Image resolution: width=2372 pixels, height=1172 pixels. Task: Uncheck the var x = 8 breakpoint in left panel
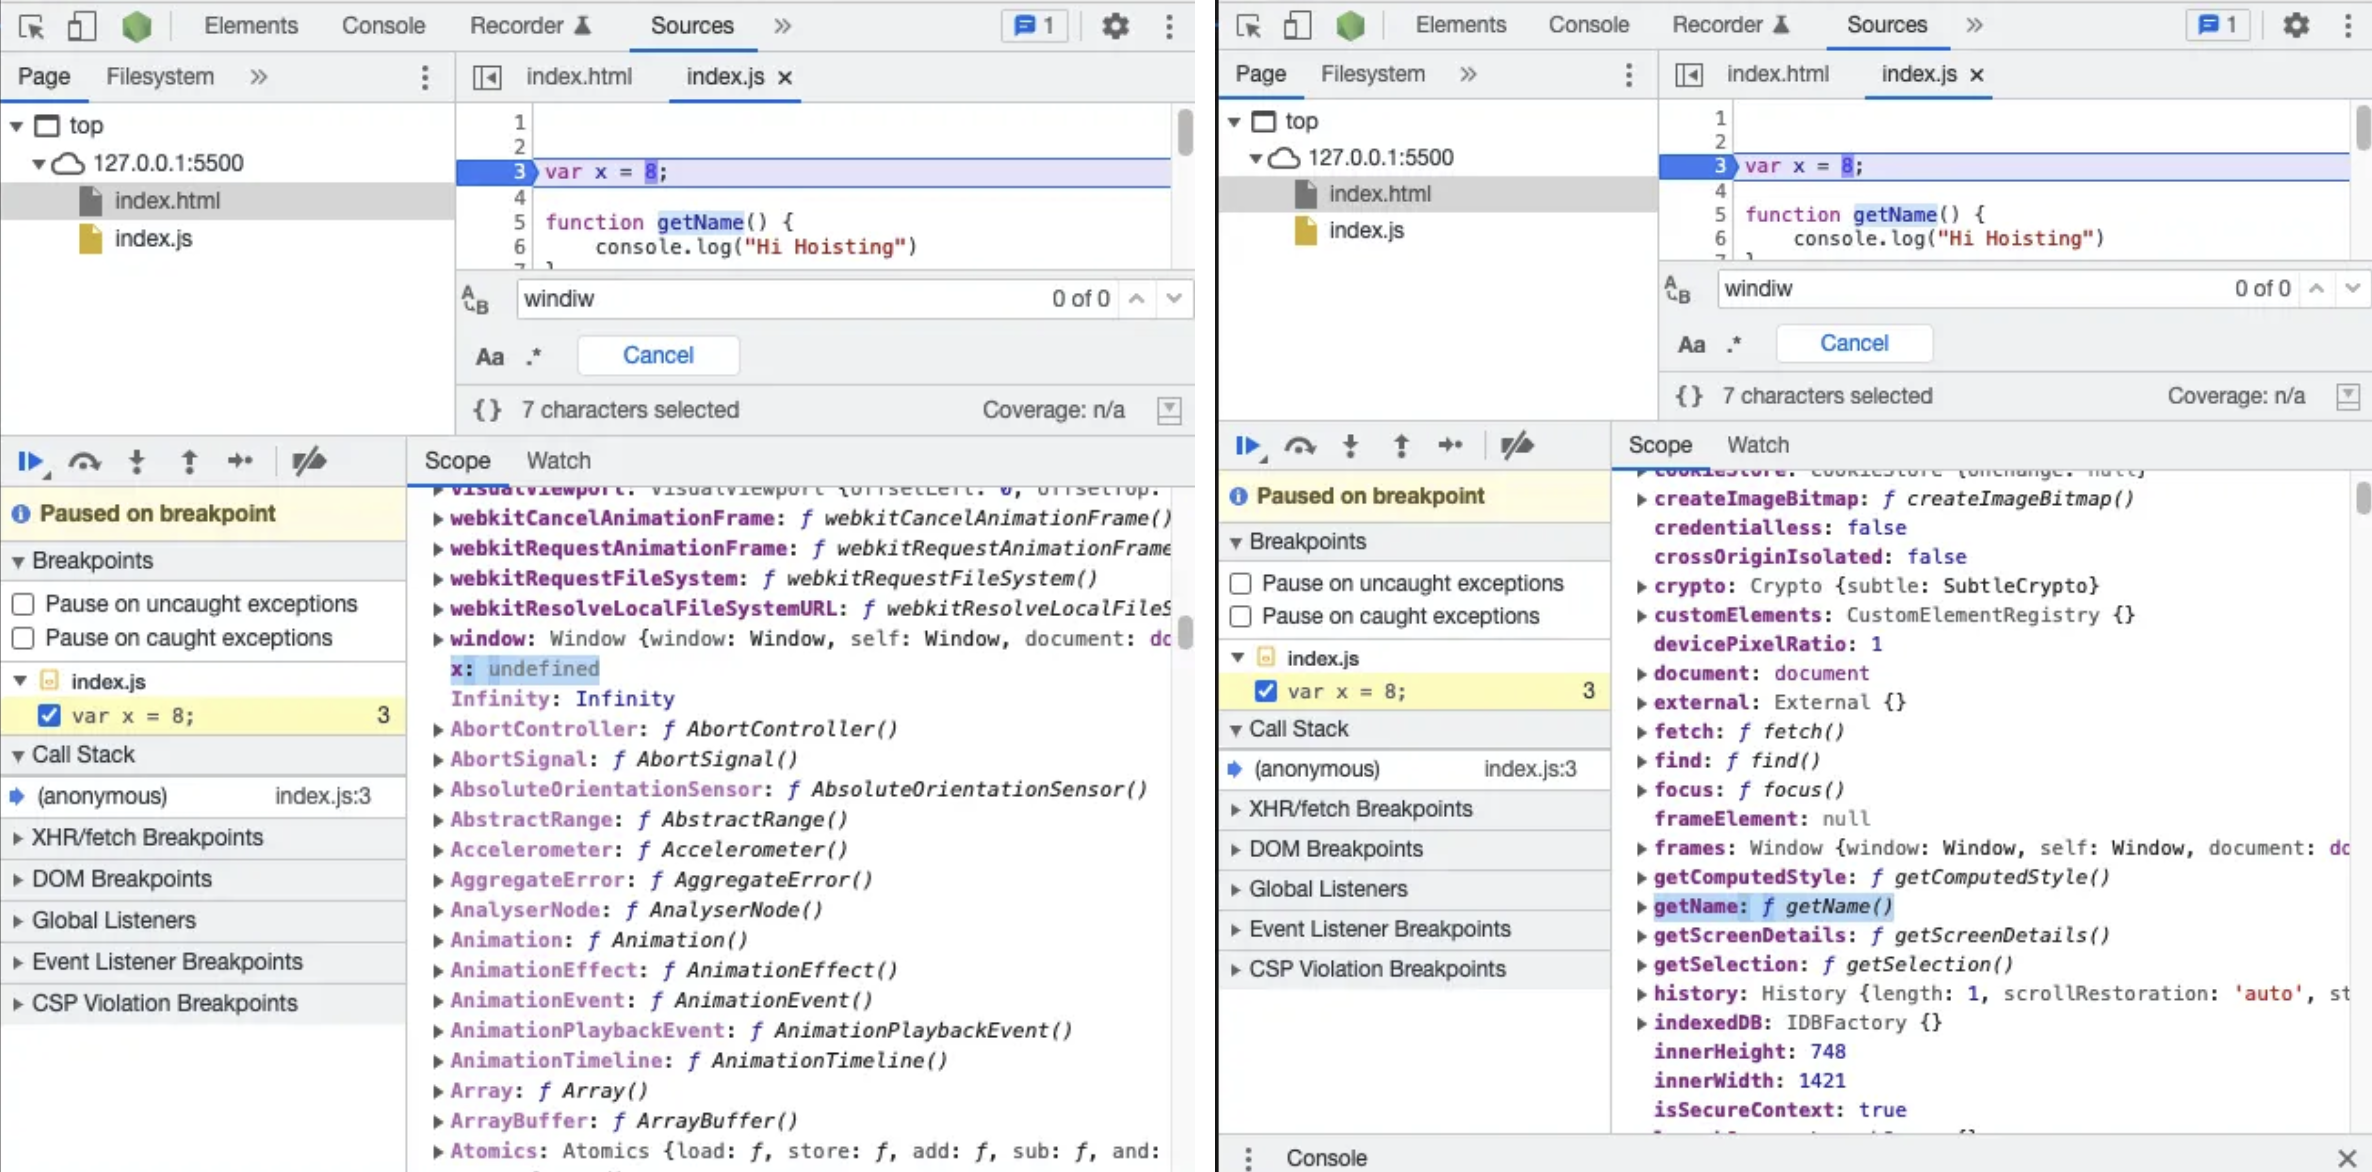49,715
